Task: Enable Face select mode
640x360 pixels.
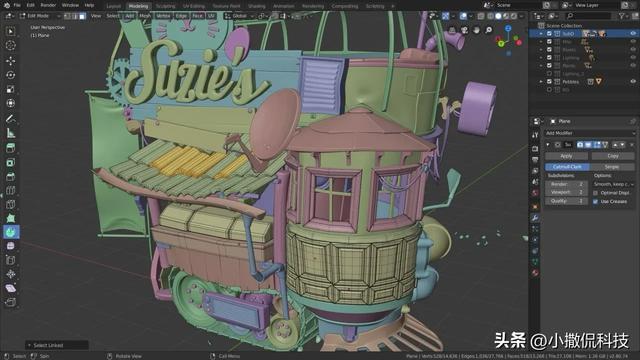Action: click(x=82, y=16)
